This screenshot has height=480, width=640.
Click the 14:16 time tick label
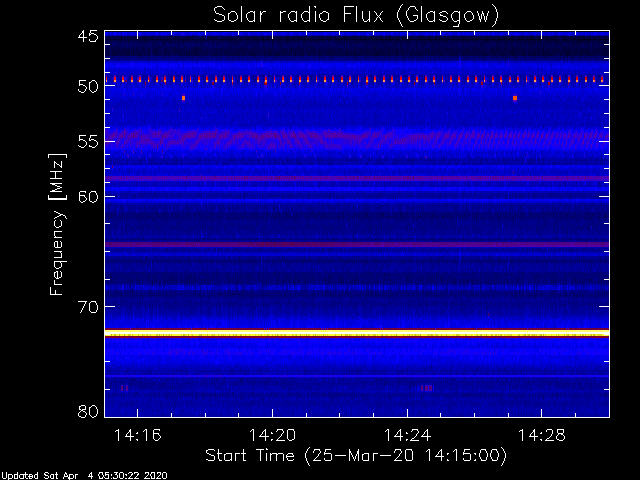[x=138, y=435]
